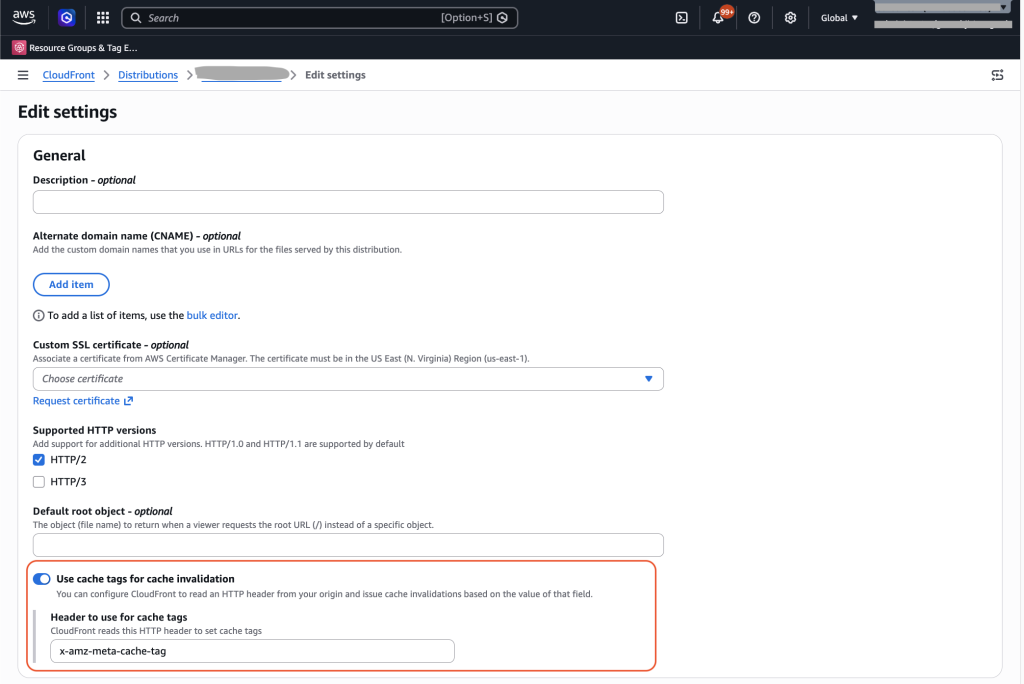
Task: Click the Amazon Q icon in search bar
Action: (502, 18)
